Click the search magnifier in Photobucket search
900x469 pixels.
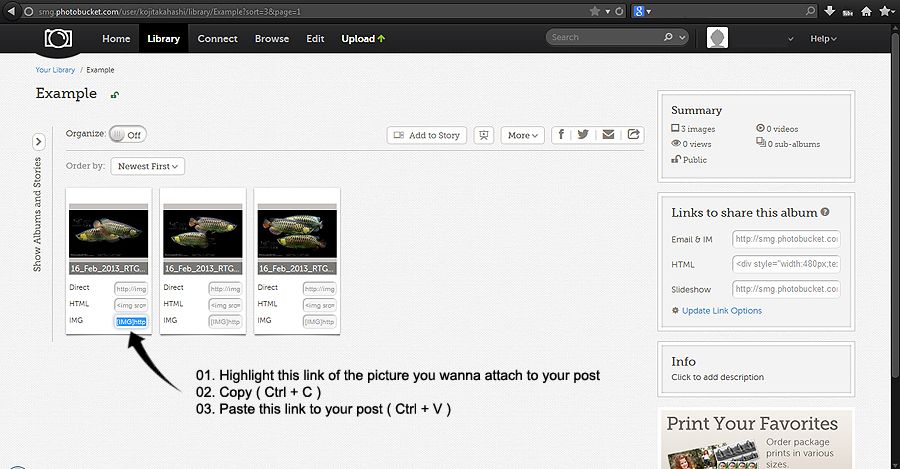pos(668,37)
